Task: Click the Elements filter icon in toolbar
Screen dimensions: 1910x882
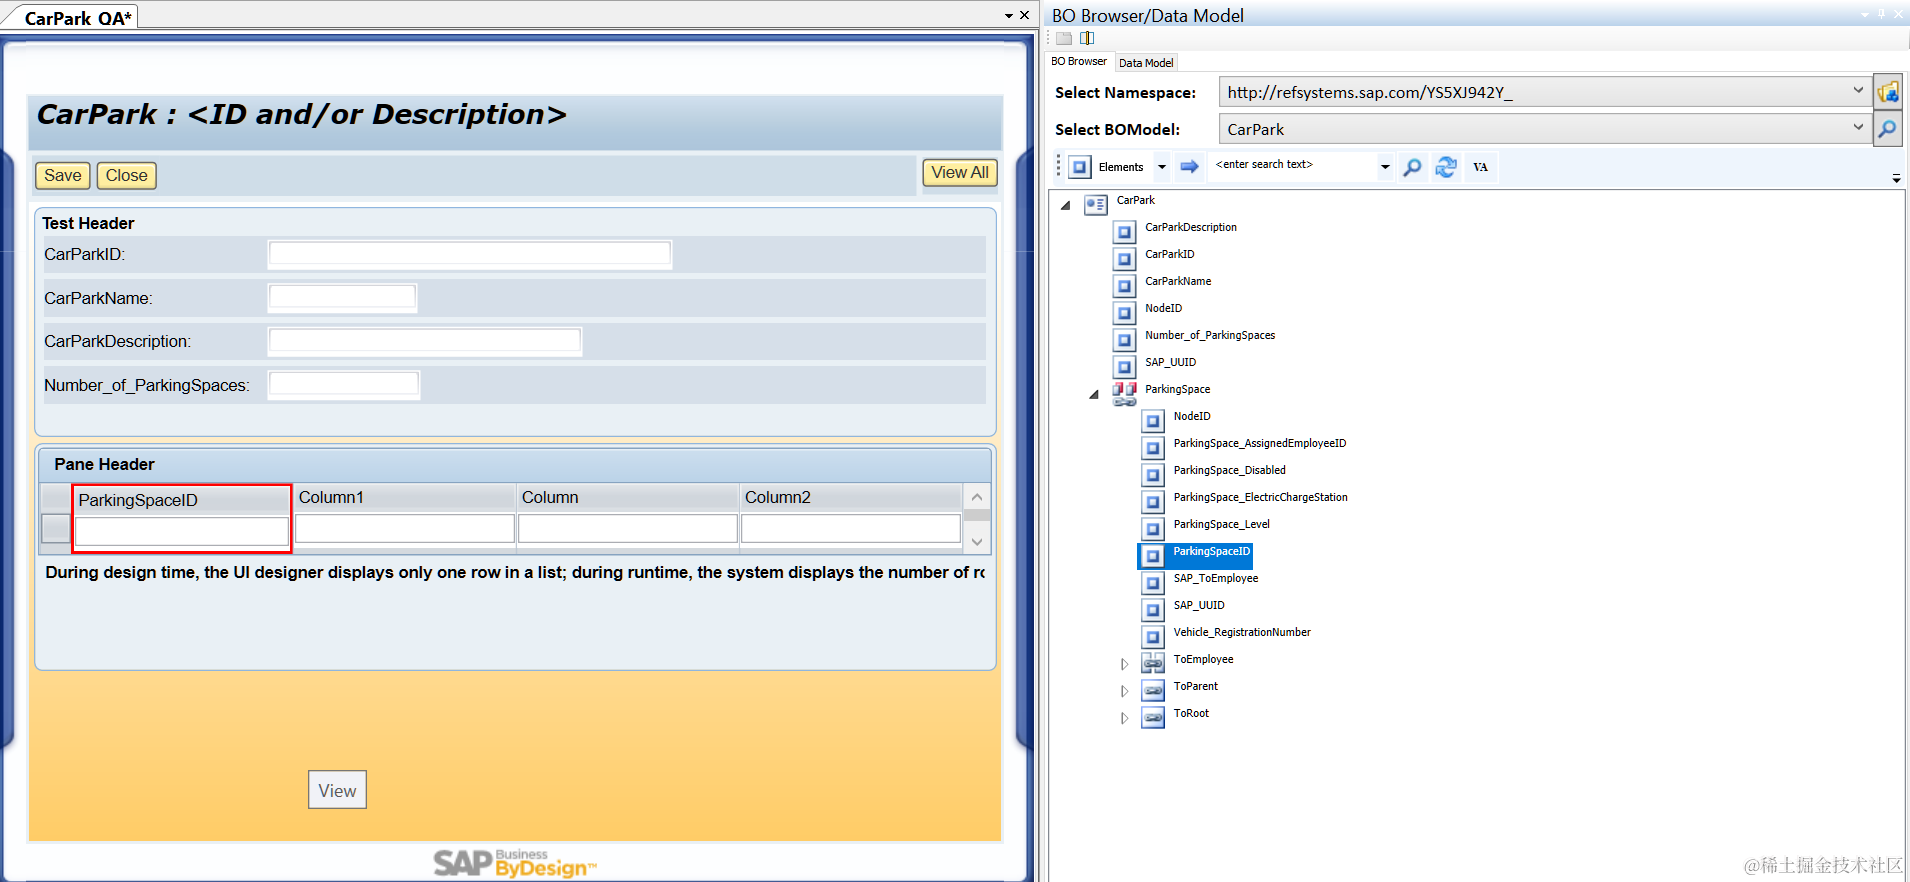Action: click(1080, 167)
